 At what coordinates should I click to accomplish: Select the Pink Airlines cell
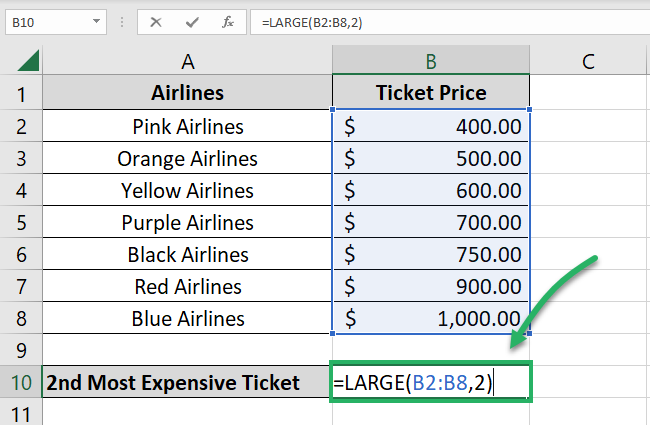[x=188, y=127]
